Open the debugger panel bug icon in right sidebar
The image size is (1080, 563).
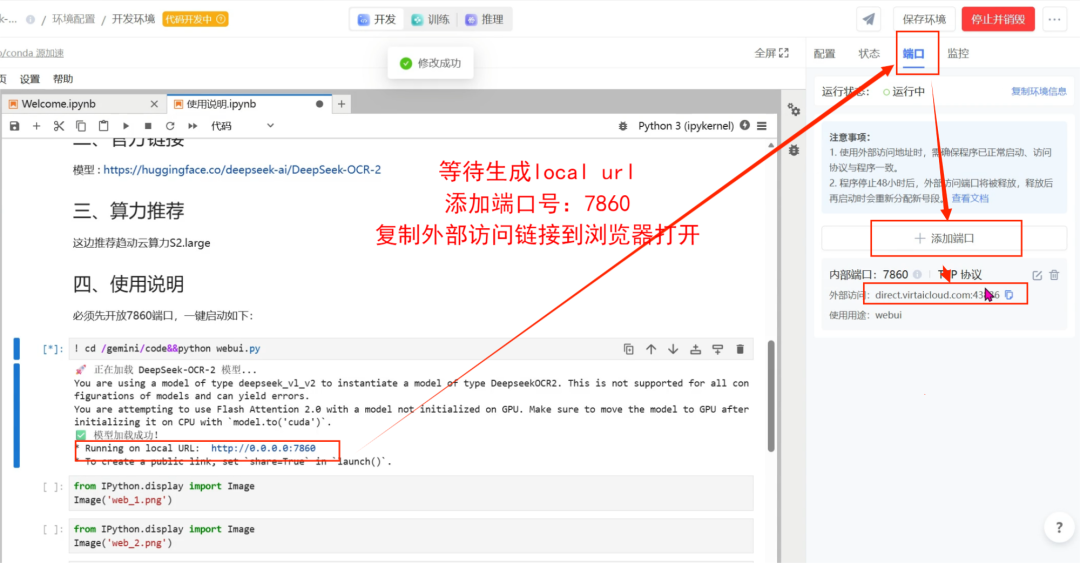pyautogui.click(x=794, y=150)
